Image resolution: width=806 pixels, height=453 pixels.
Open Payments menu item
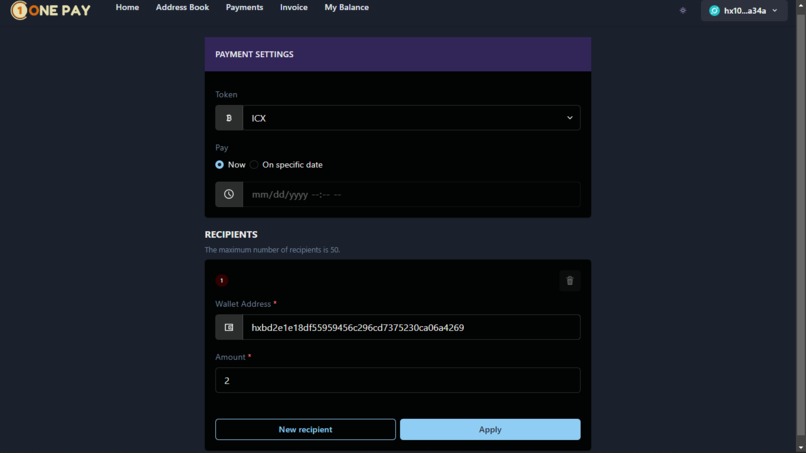click(x=244, y=7)
